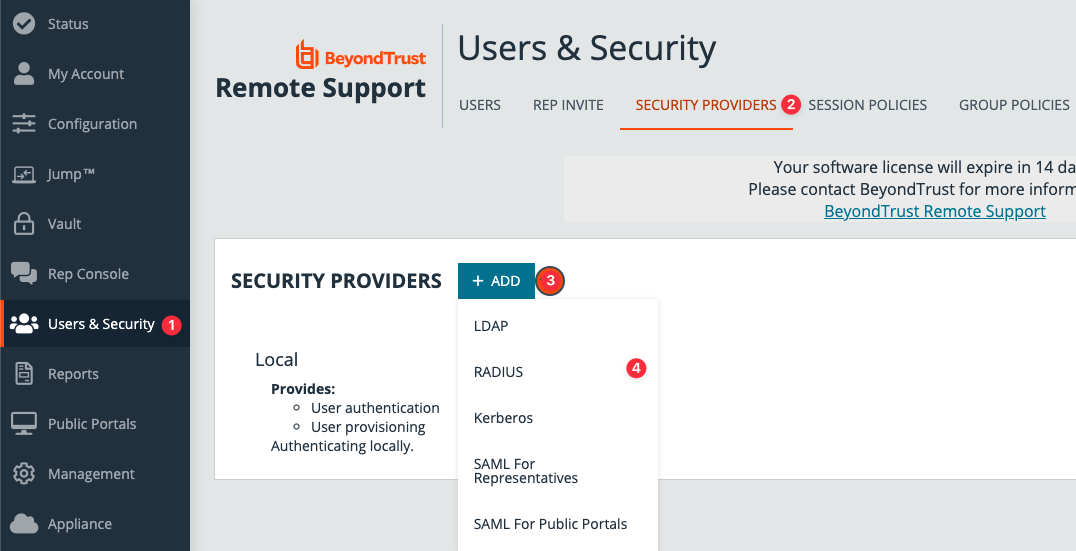Choose SAML For Representatives option
The height and width of the screenshot is (551, 1076).
(526, 471)
